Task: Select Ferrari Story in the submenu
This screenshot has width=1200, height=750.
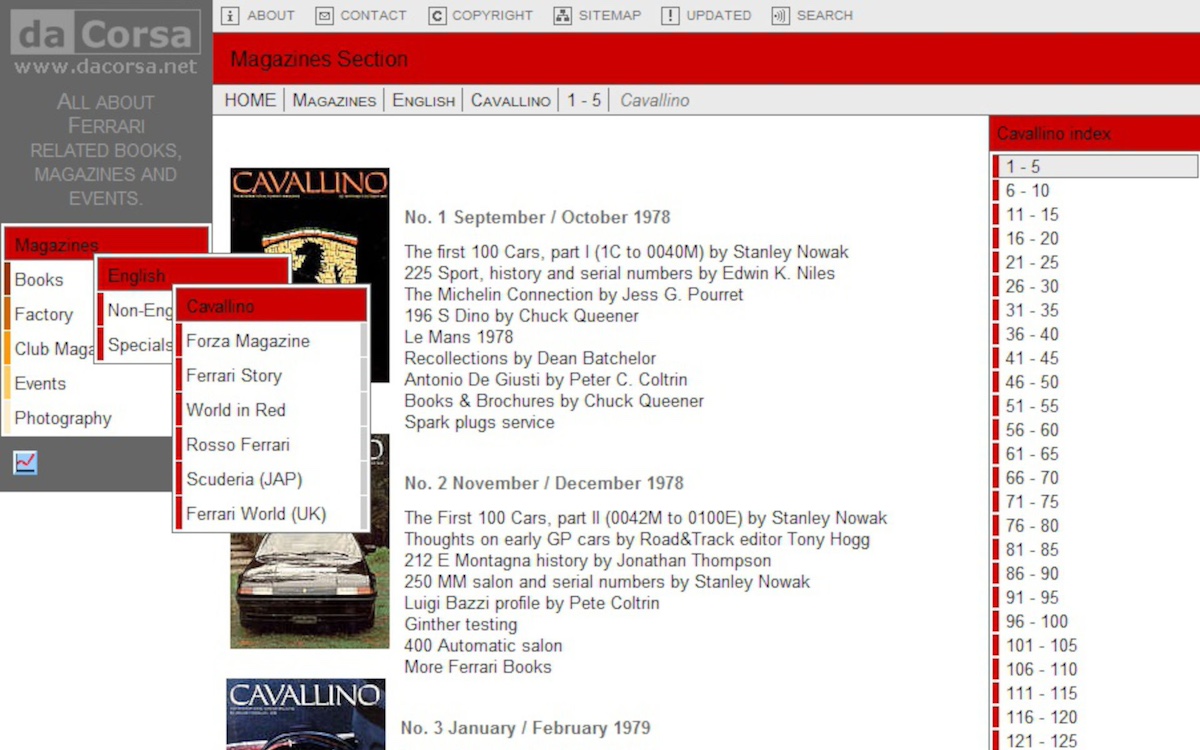Action: point(271,375)
